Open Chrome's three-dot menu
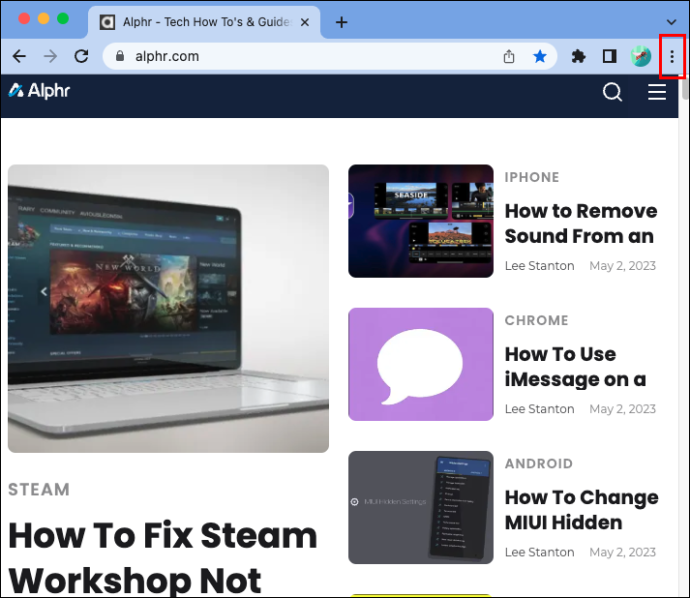This screenshot has height=598, width=690. [x=672, y=56]
